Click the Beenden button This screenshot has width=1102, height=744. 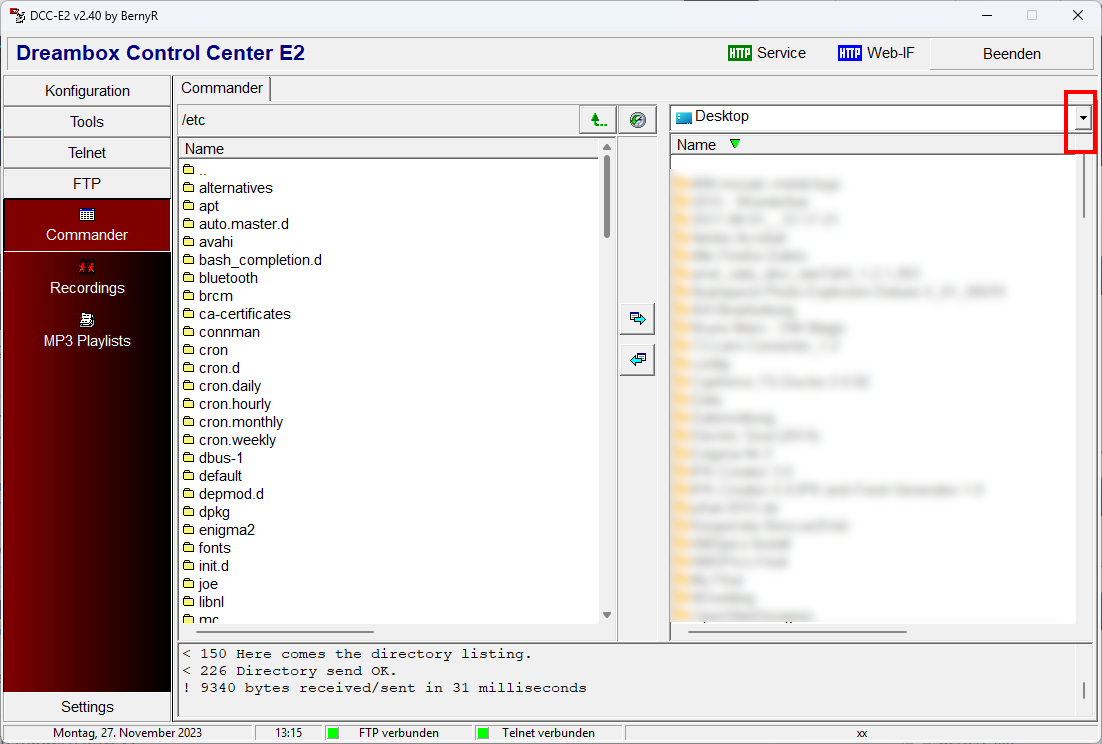coord(1011,54)
